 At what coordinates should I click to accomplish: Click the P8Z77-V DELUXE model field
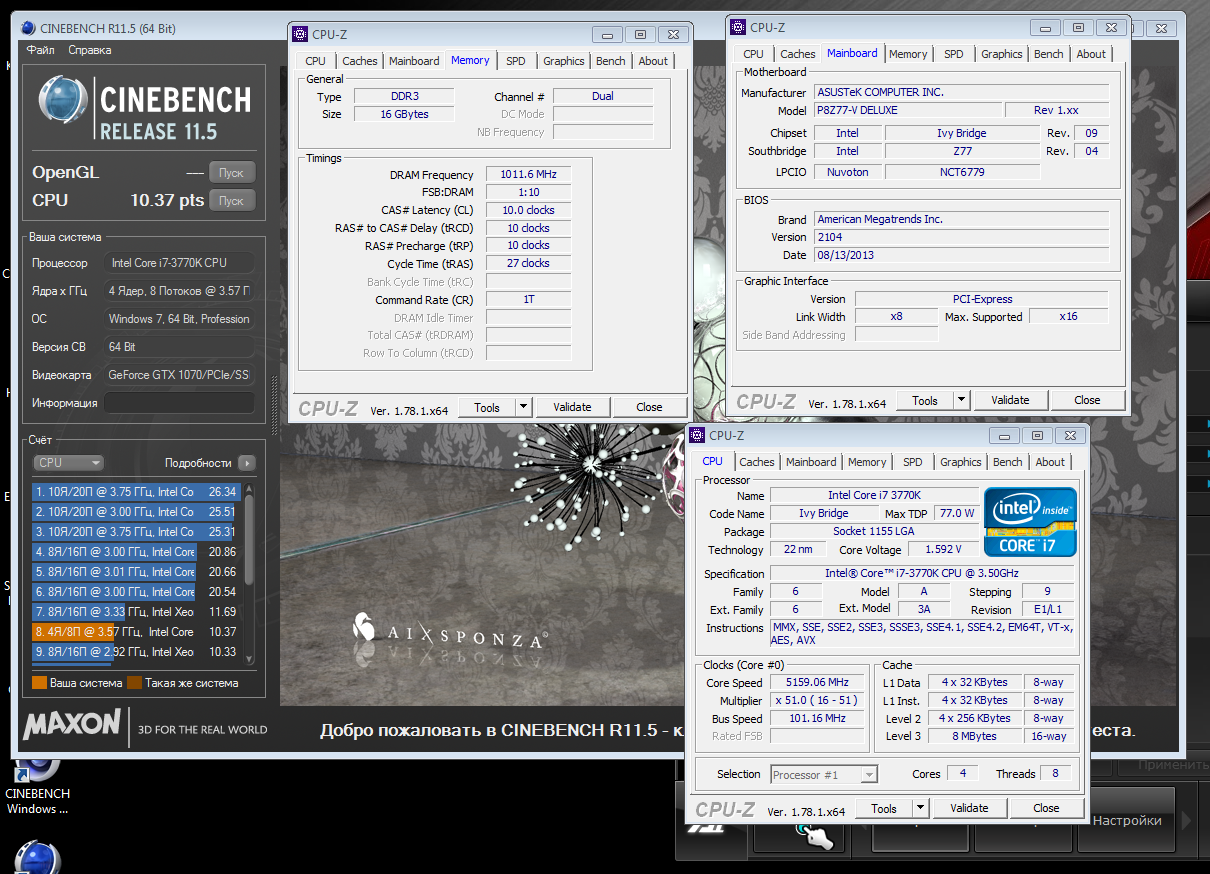[x=907, y=110]
